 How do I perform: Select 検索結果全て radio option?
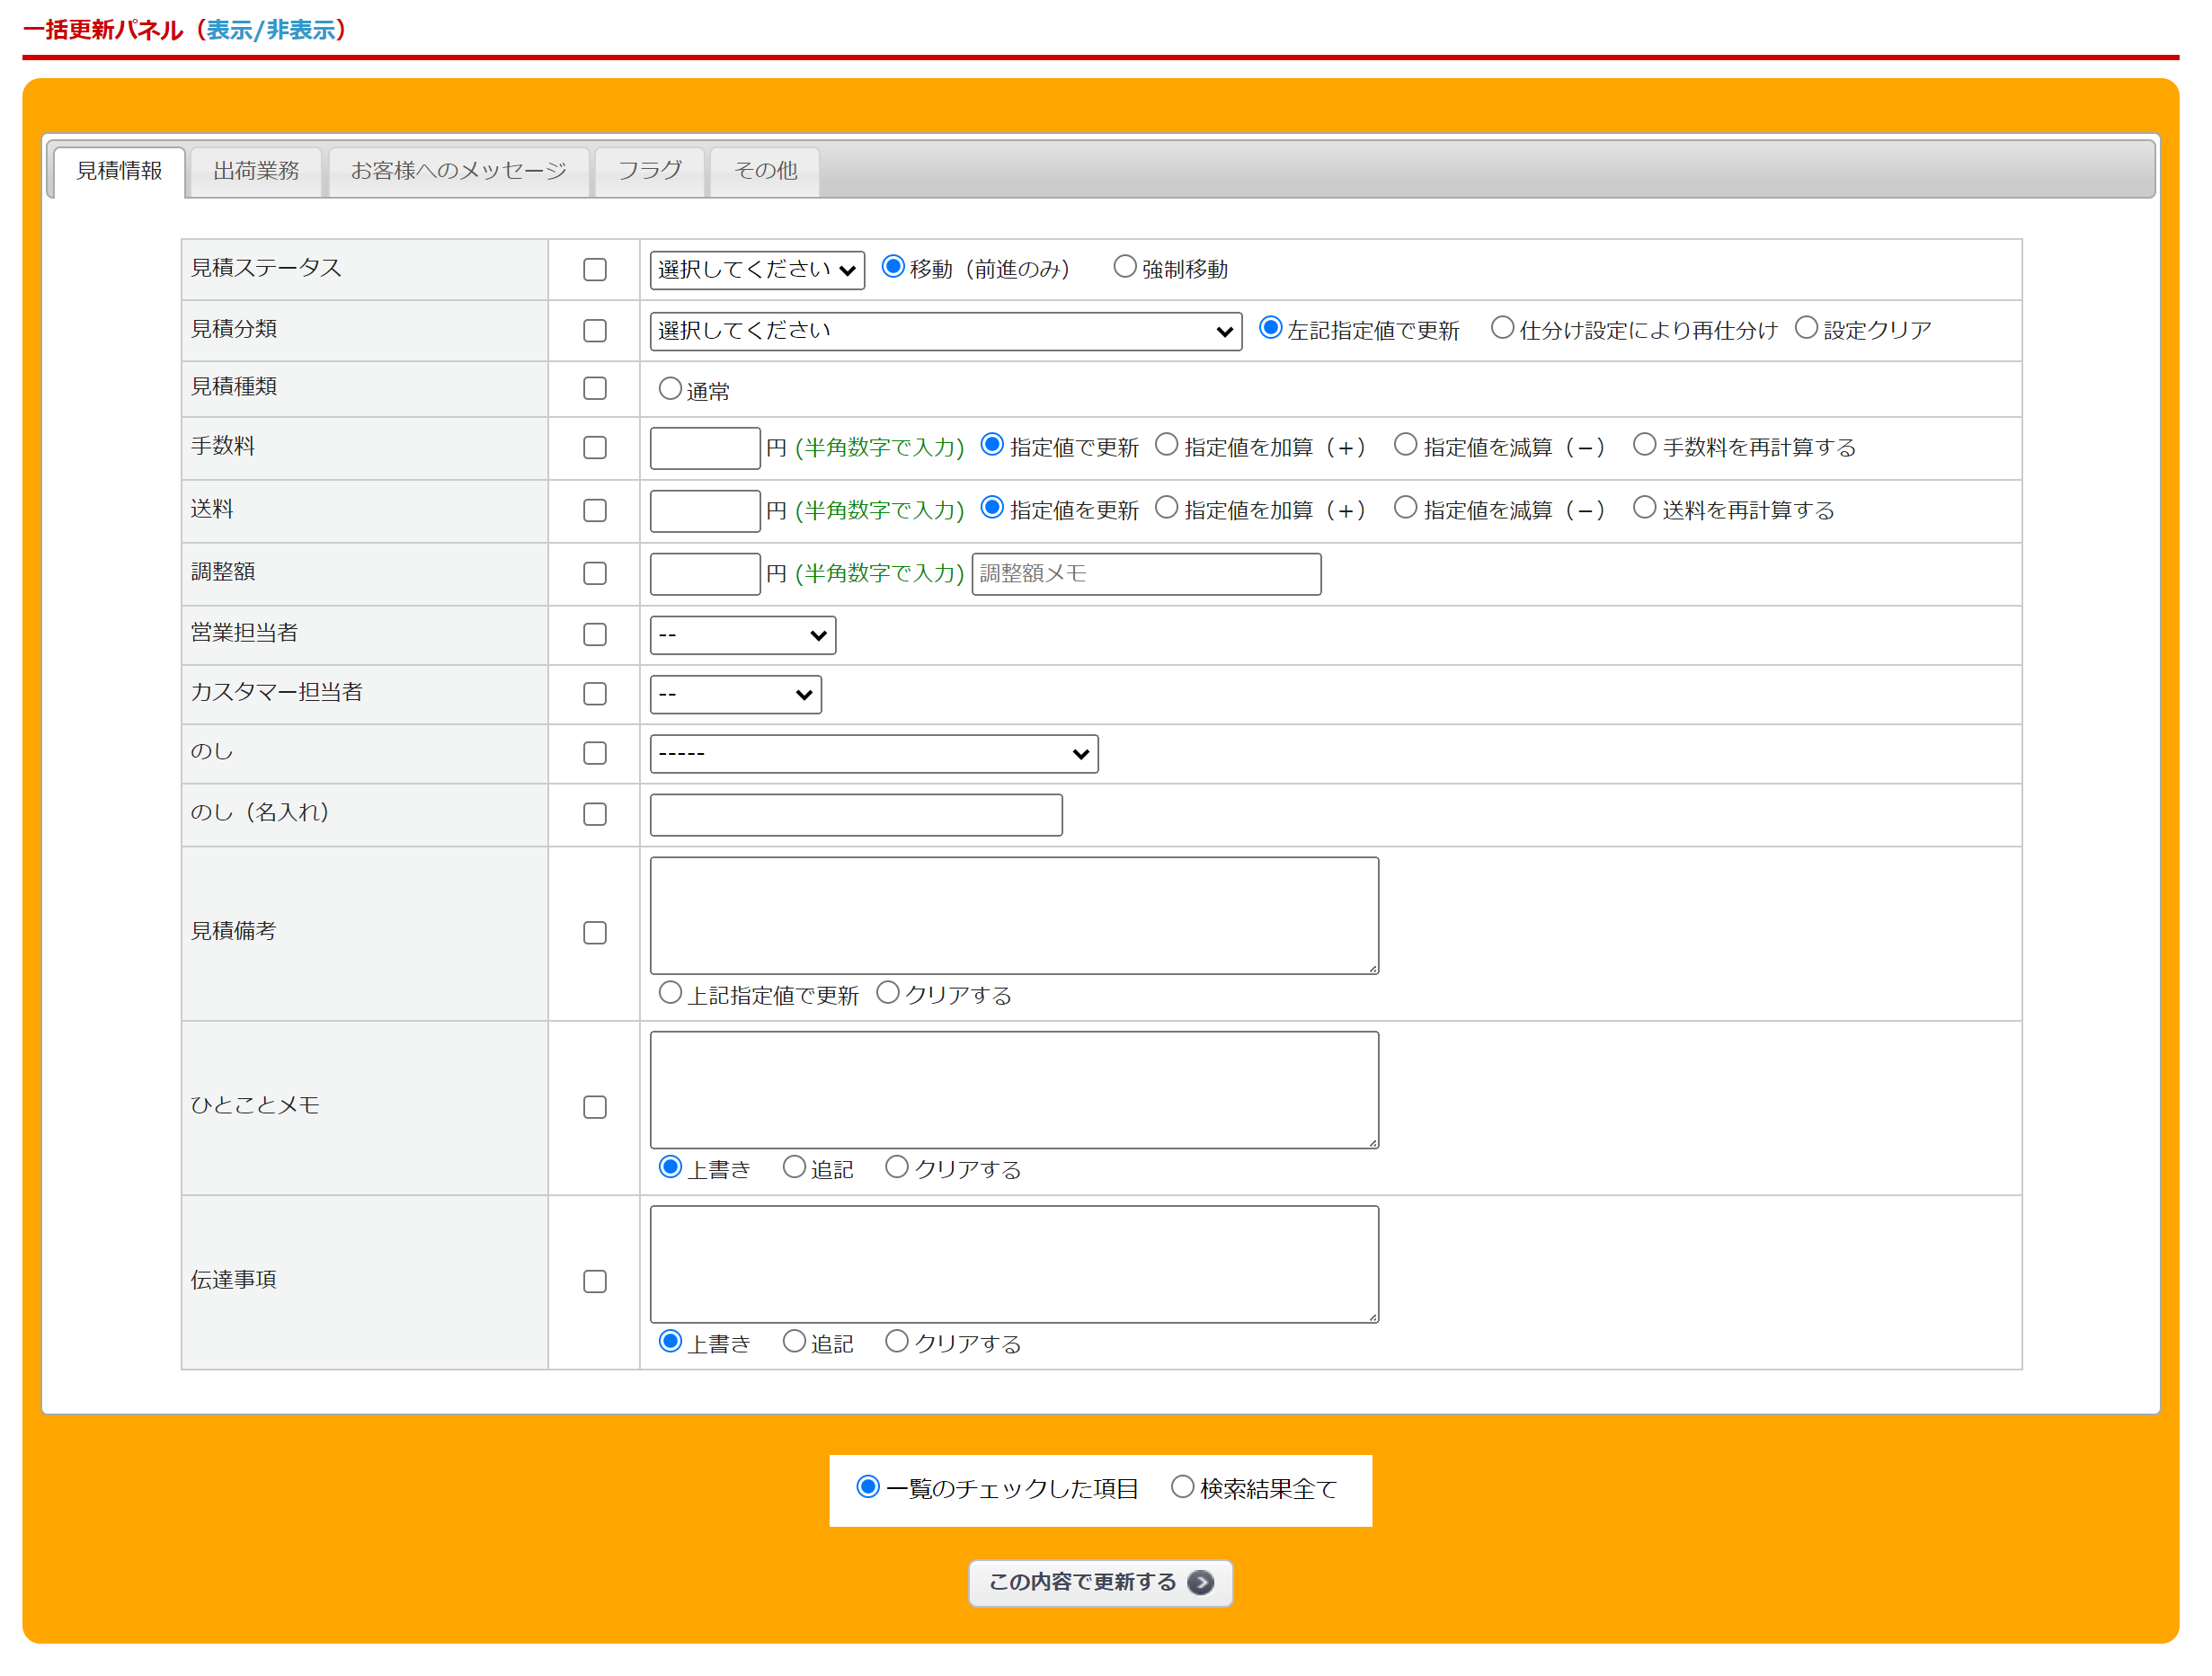coord(1182,1487)
